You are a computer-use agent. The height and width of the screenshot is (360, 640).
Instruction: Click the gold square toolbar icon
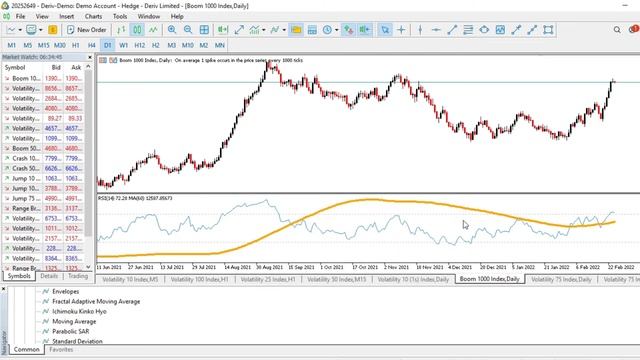click(x=53, y=30)
